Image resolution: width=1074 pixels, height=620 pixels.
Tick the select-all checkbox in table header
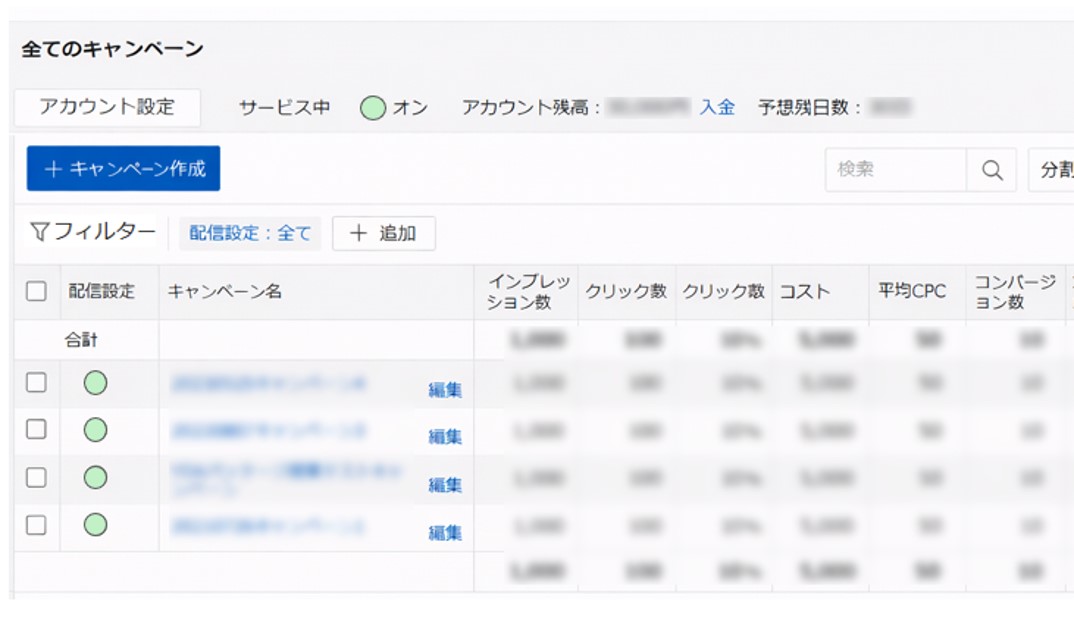36,292
